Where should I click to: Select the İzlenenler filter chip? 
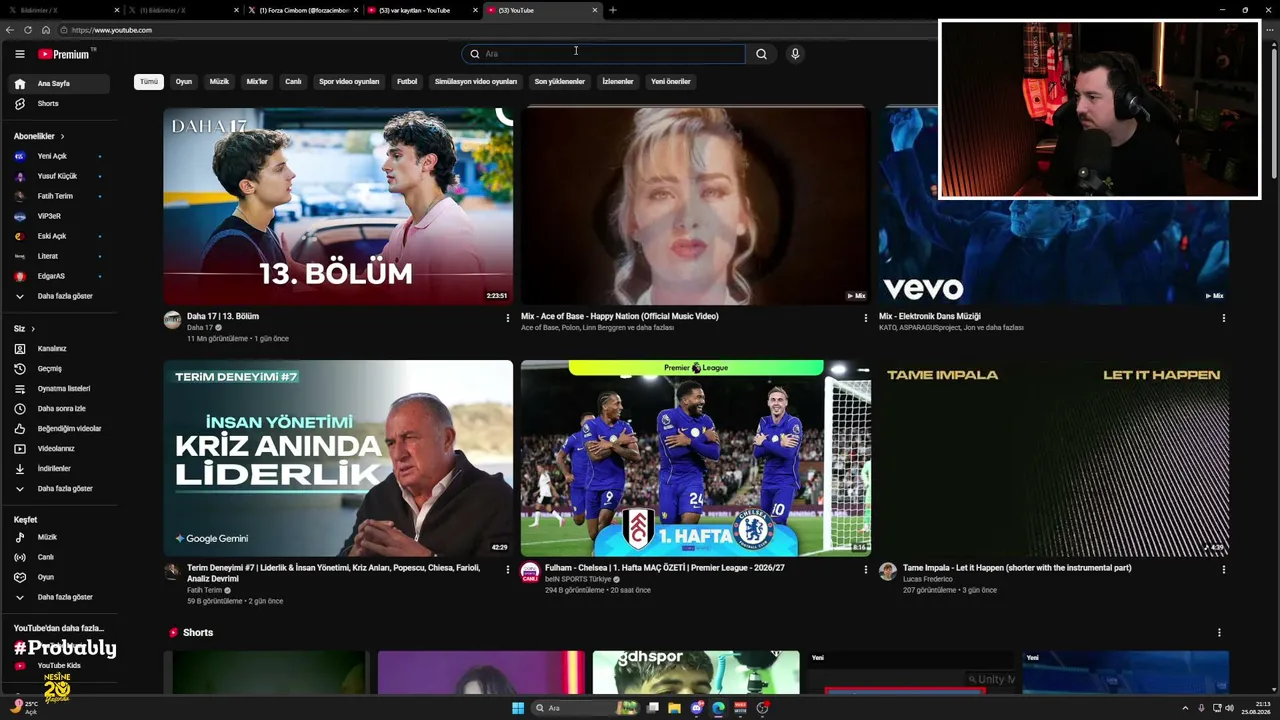click(x=618, y=82)
